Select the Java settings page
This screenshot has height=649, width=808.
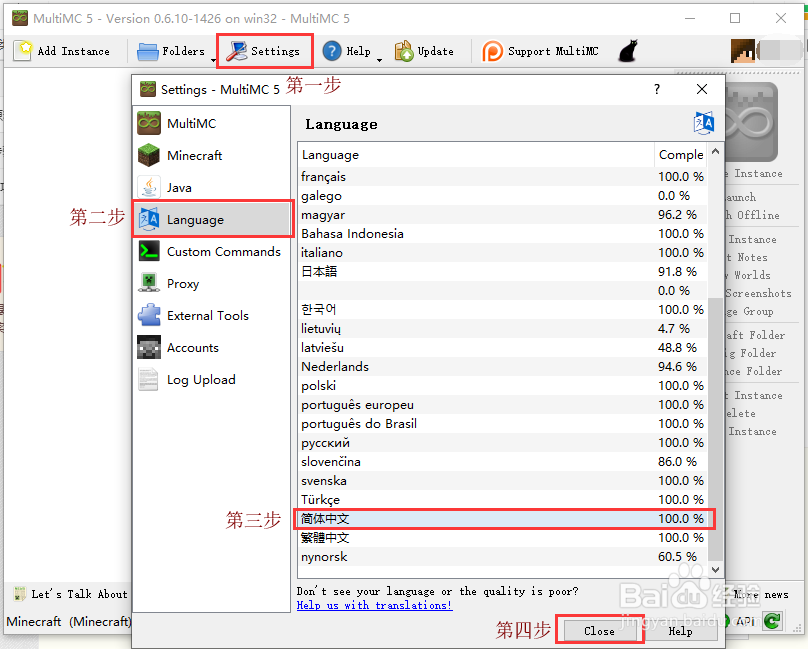click(211, 188)
